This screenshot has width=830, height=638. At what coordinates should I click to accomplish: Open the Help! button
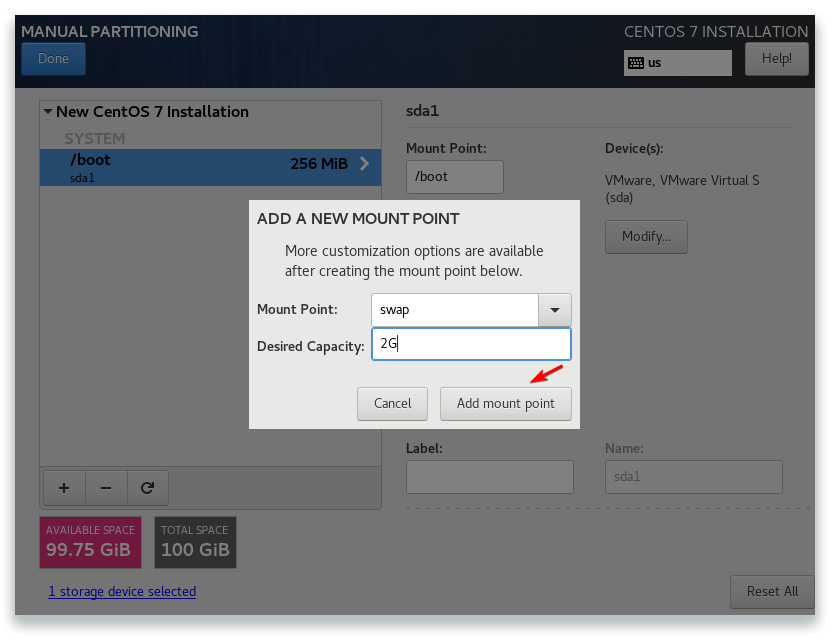click(x=777, y=59)
